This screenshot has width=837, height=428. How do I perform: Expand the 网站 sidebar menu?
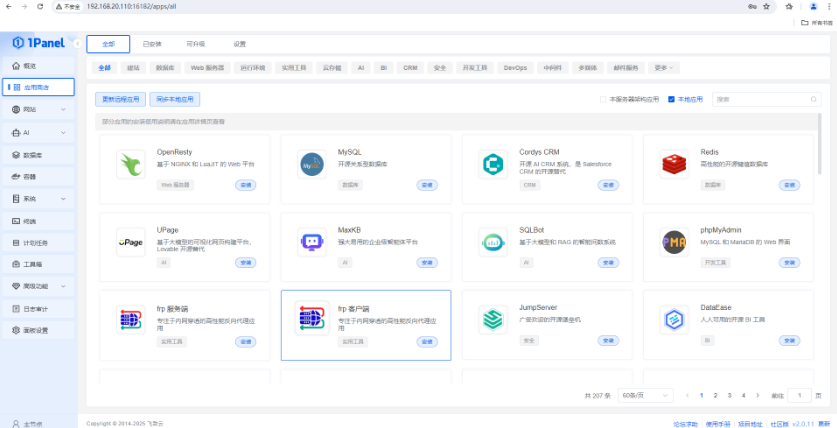[x=64, y=109]
